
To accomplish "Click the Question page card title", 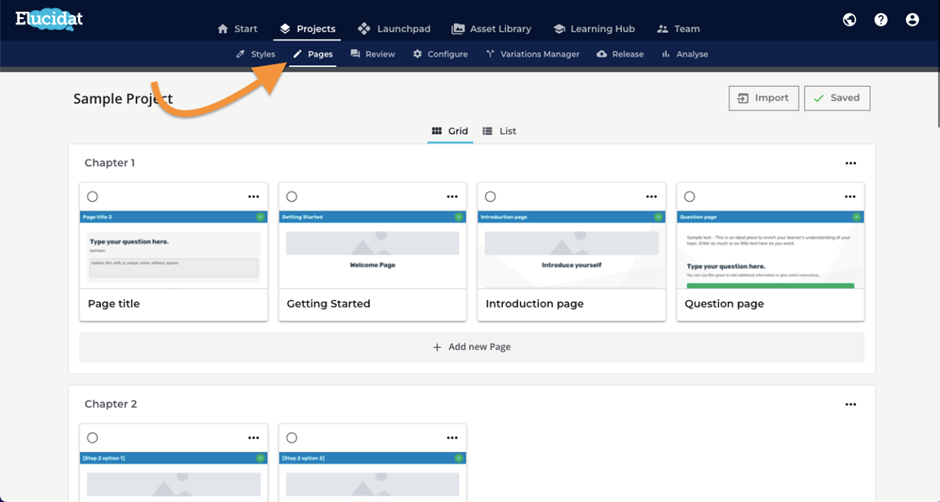I will click(724, 303).
